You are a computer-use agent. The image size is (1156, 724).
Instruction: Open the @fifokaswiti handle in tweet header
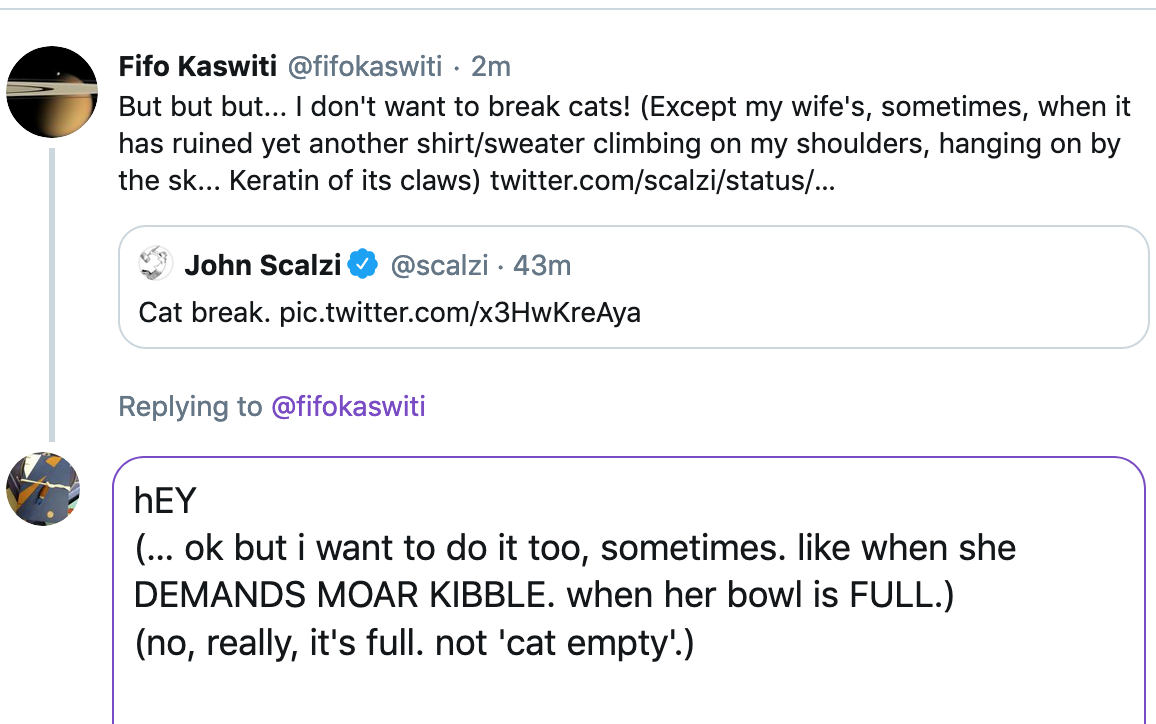pyautogui.click(x=364, y=66)
